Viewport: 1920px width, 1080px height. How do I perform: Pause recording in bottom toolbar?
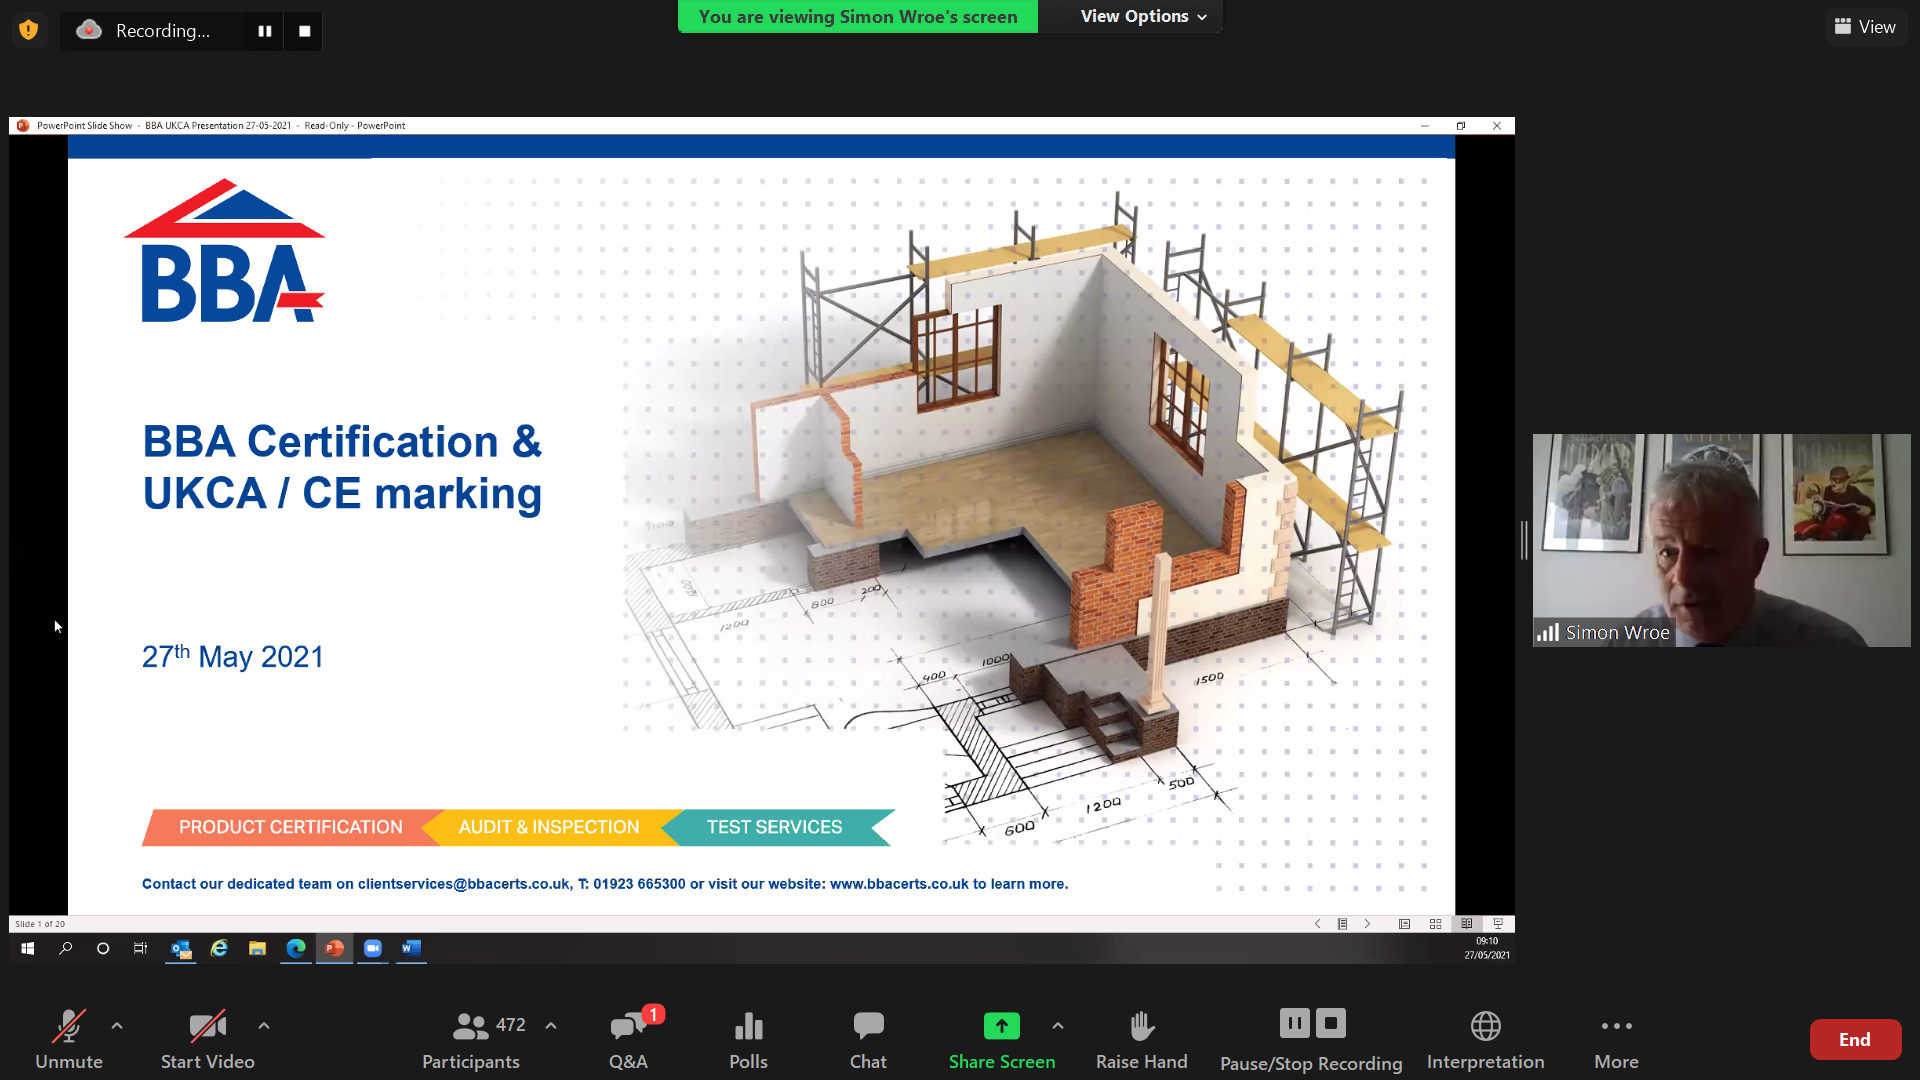coord(1294,1023)
